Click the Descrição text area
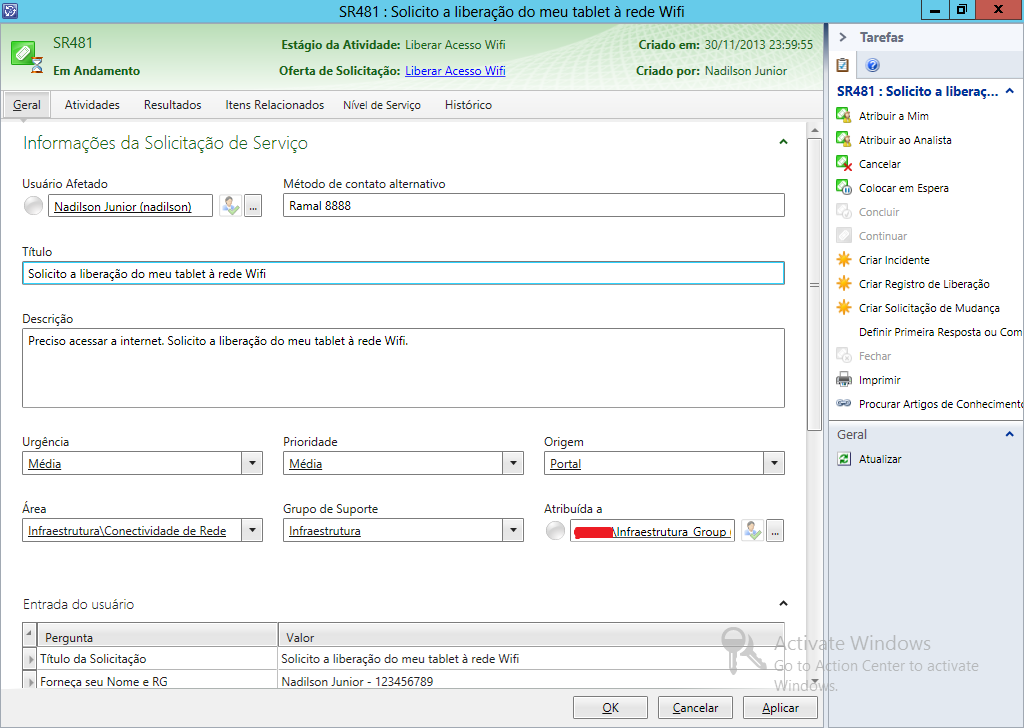 [403, 368]
